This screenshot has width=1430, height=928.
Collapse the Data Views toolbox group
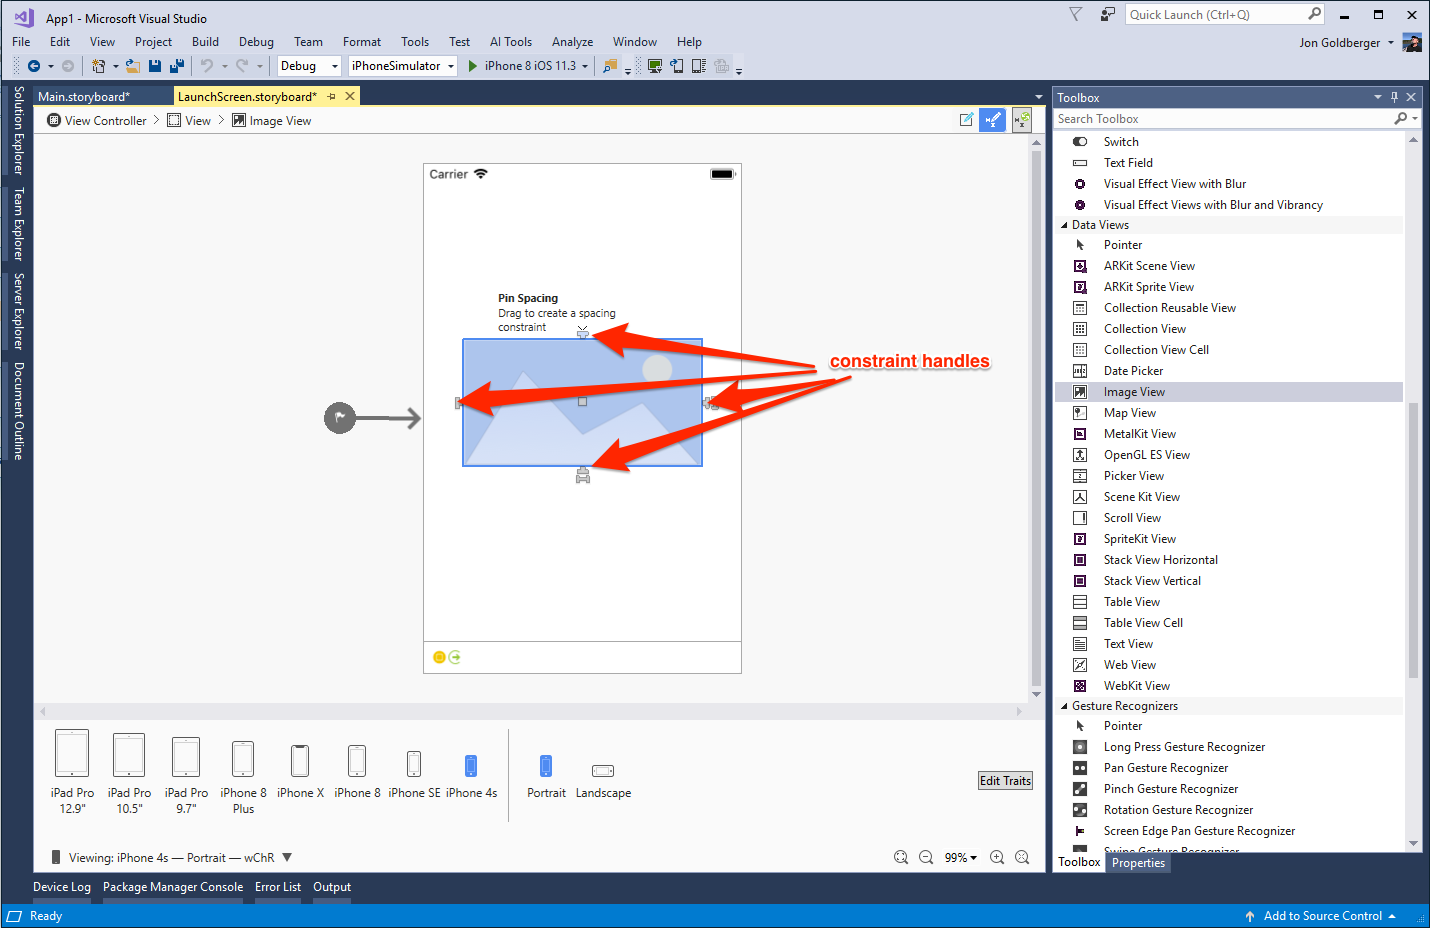click(x=1064, y=225)
